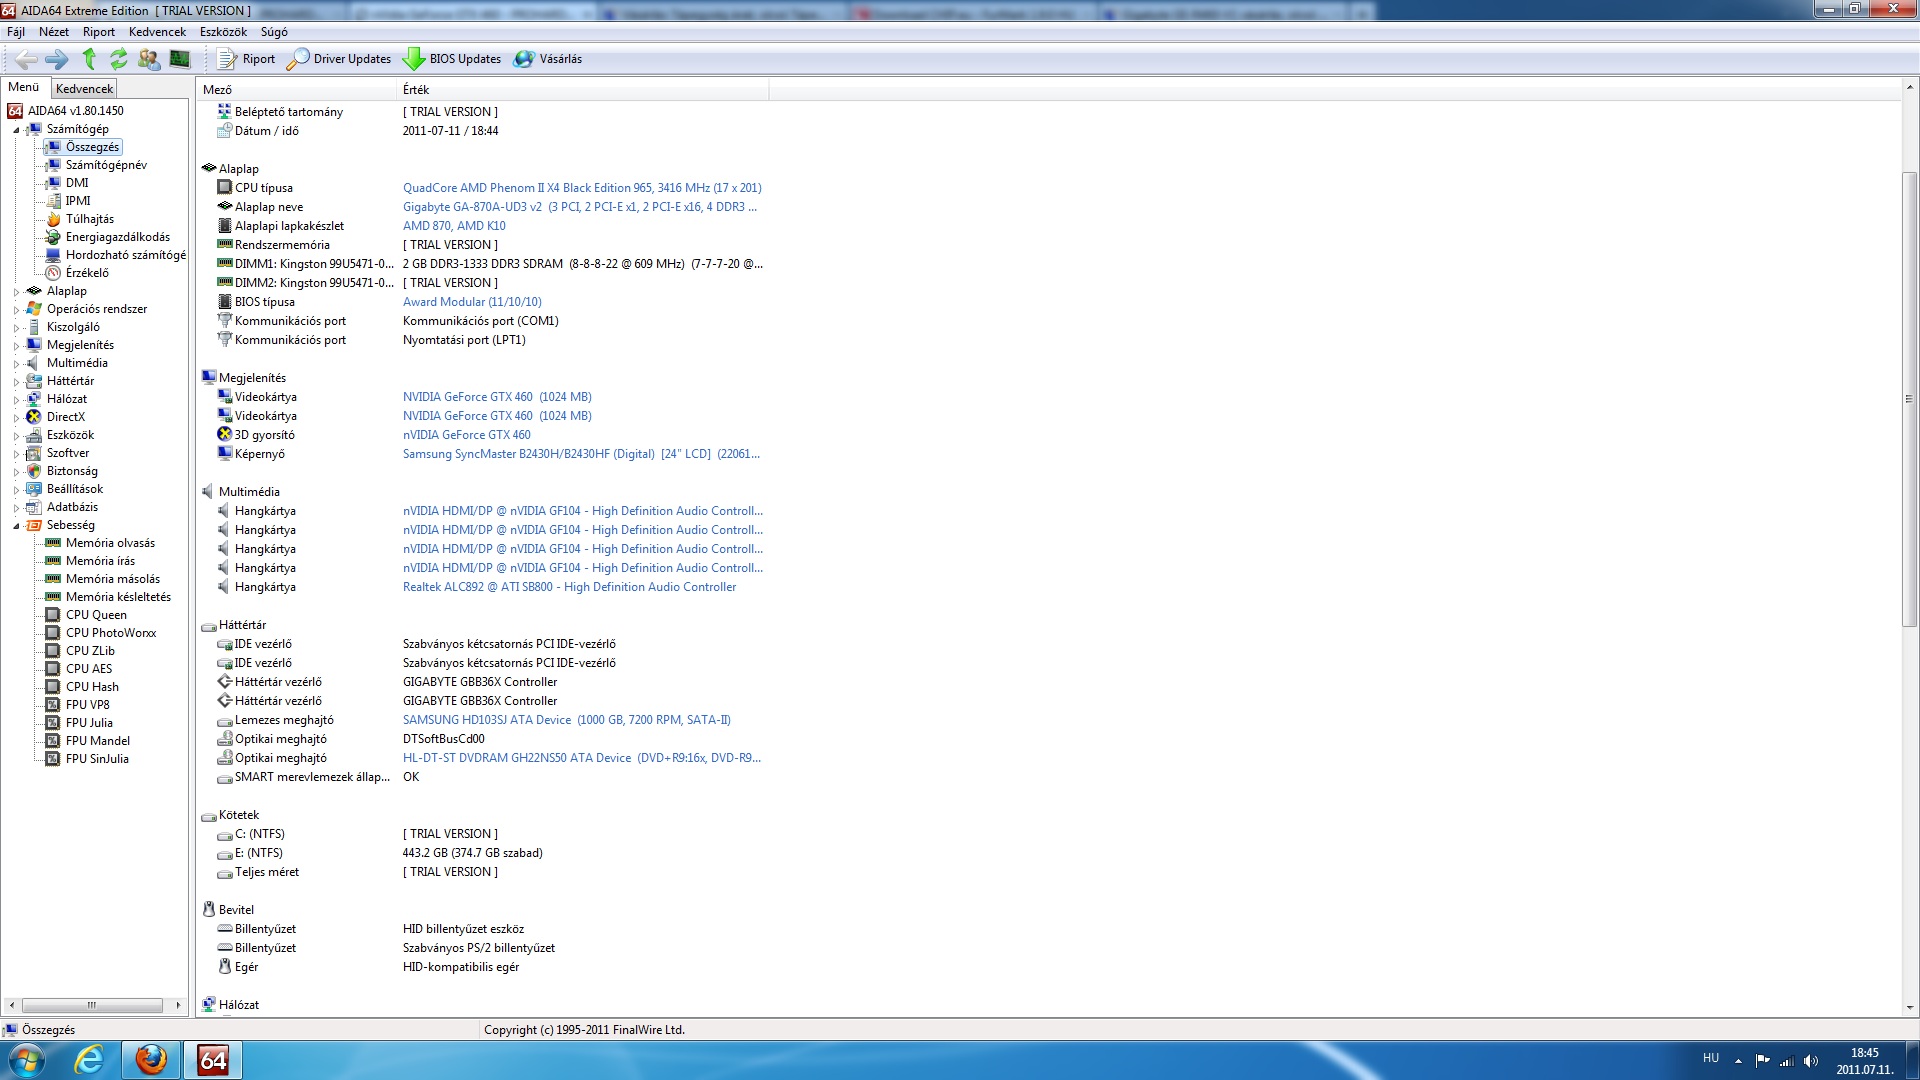
Task: Select the FPU SinJulia benchmark
Action: 97,759
